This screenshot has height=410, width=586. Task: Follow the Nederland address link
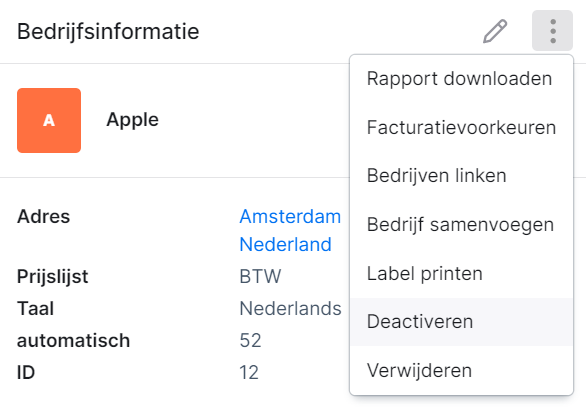(x=286, y=244)
